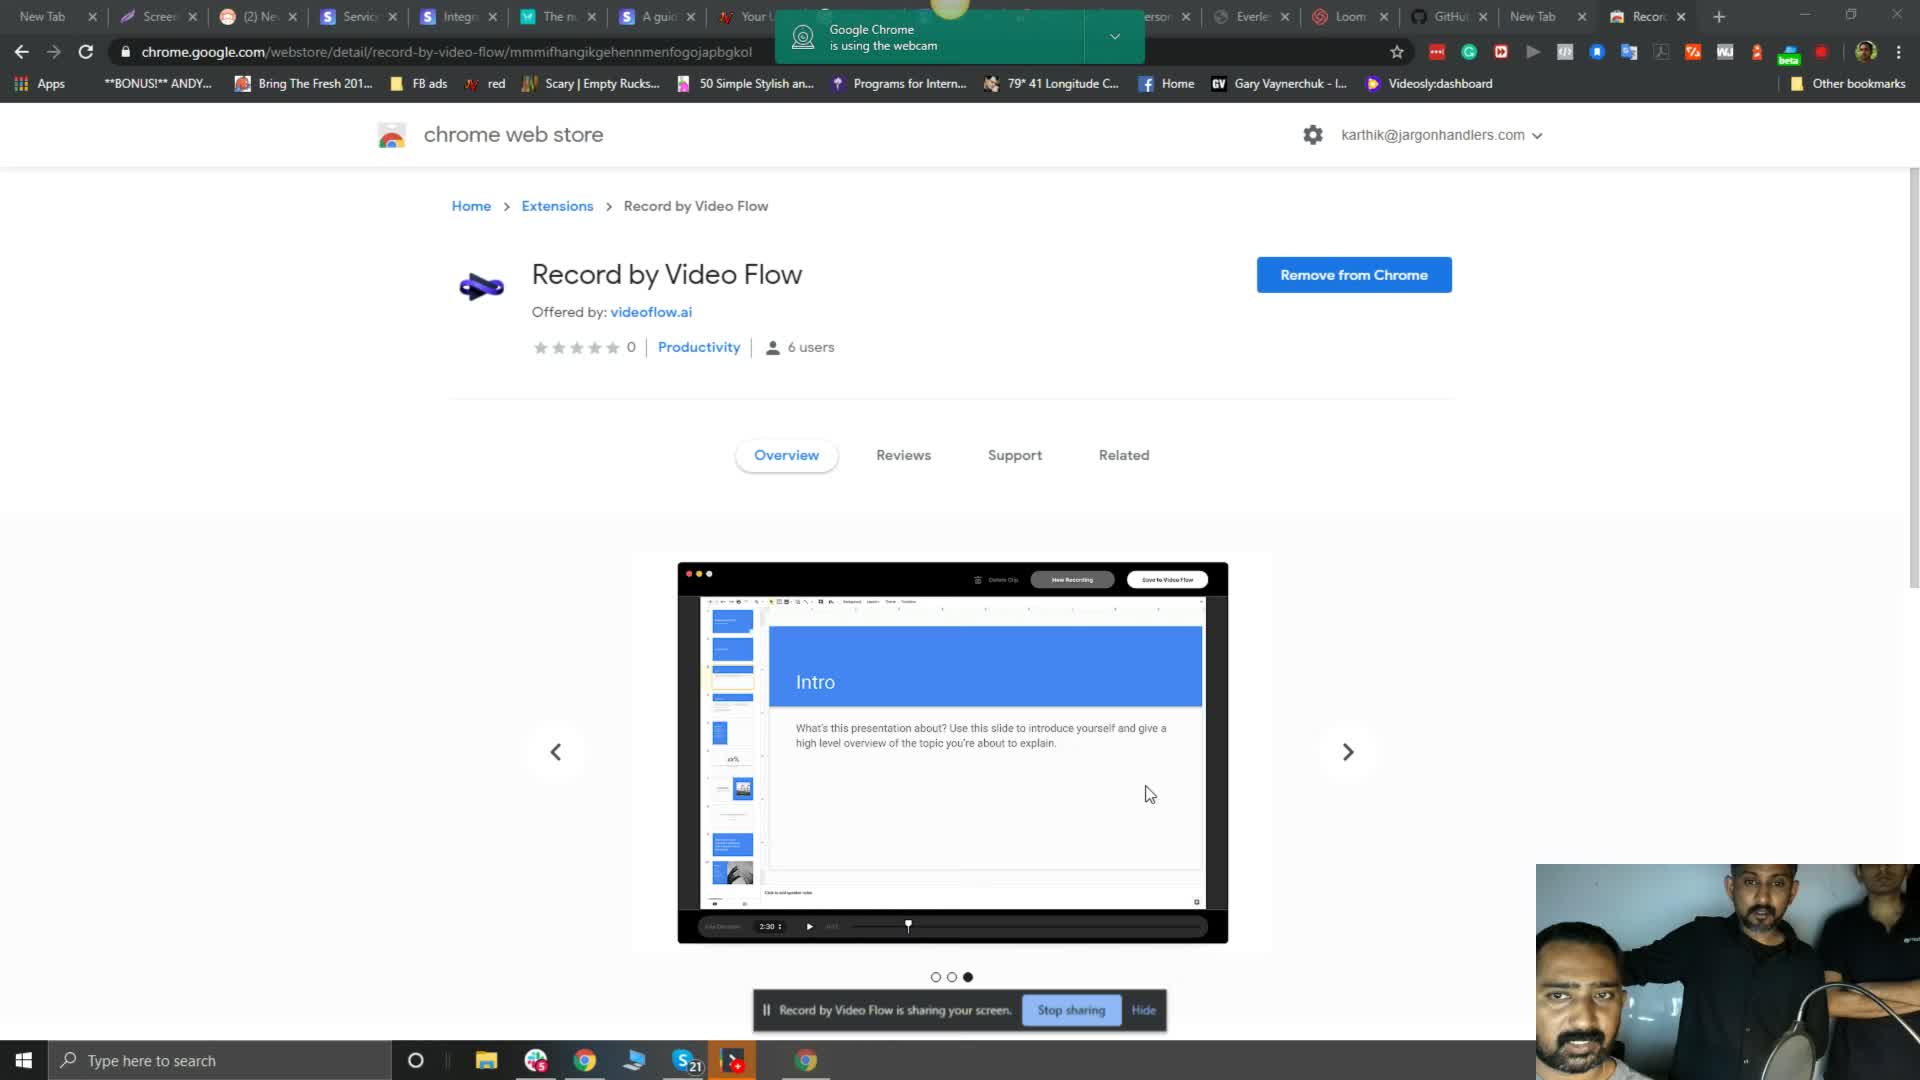1920x1080 pixels.
Task: Switch to the Overview tab
Action: (x=786, y=455)
